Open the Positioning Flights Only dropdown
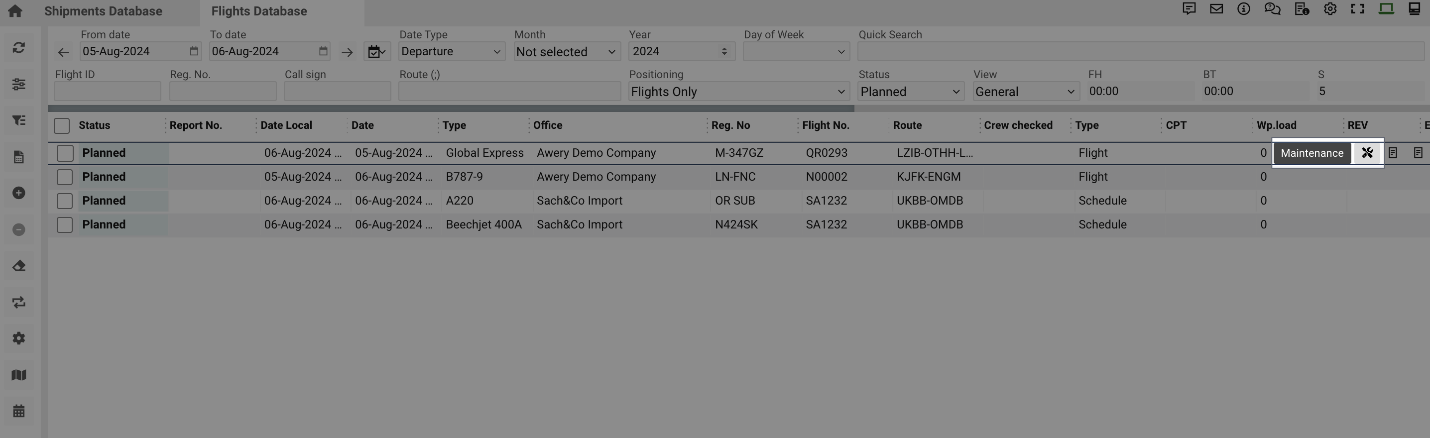 coord(738,91)
